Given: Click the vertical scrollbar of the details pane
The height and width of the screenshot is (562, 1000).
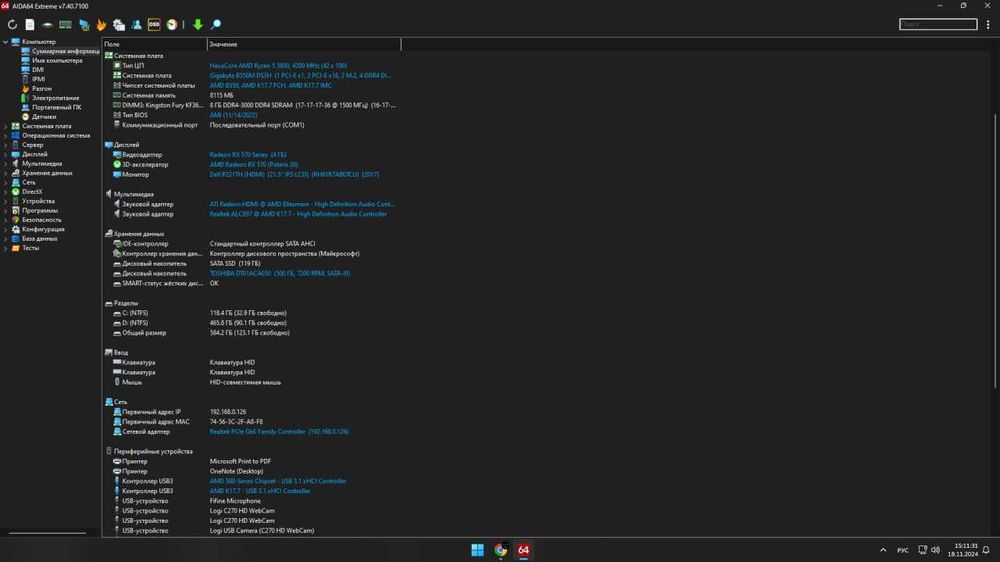Looking at the screenshot, I should pyautogui.click(x=995, y=249).
